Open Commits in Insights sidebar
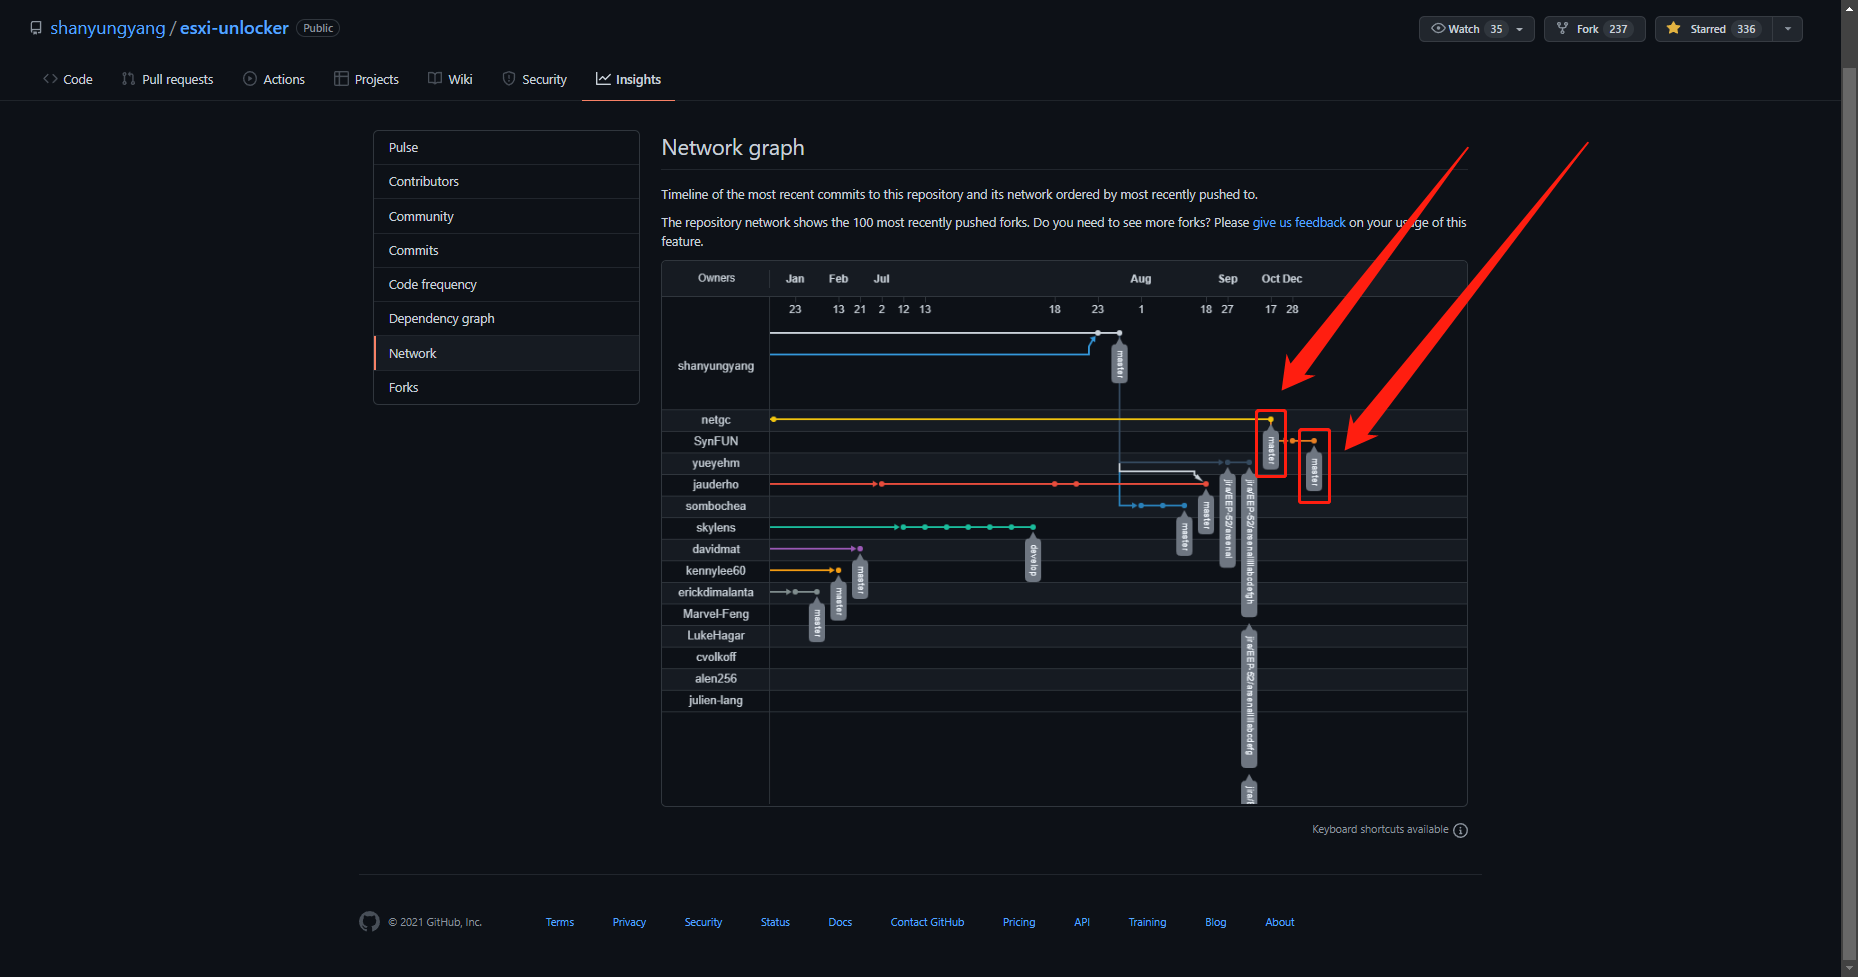This screenshot has width=1858, height=977. click(x=506, y=250)
